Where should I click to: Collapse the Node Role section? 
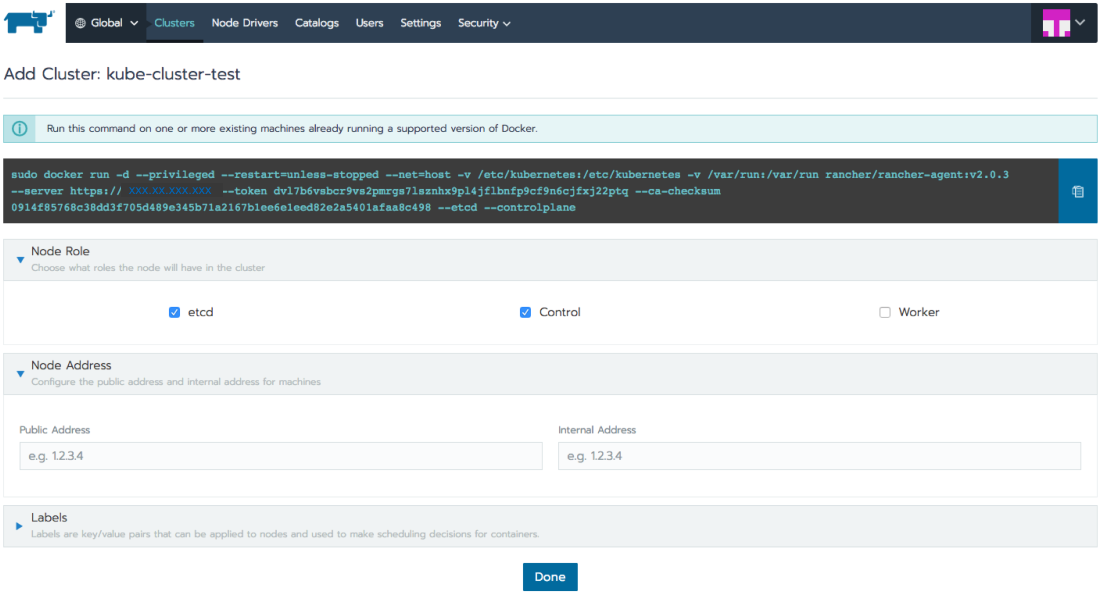(x=20, y=260)
